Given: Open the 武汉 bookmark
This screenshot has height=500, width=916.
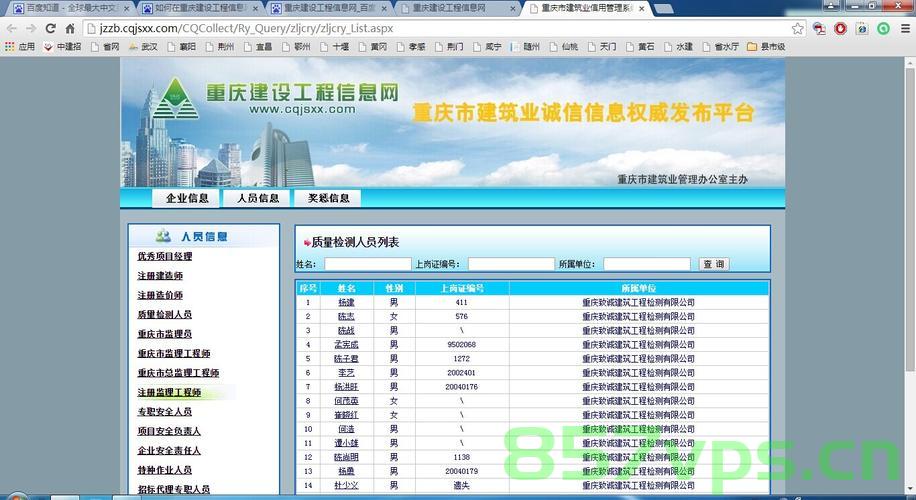Looking at the screenshot, I should 143,47.
